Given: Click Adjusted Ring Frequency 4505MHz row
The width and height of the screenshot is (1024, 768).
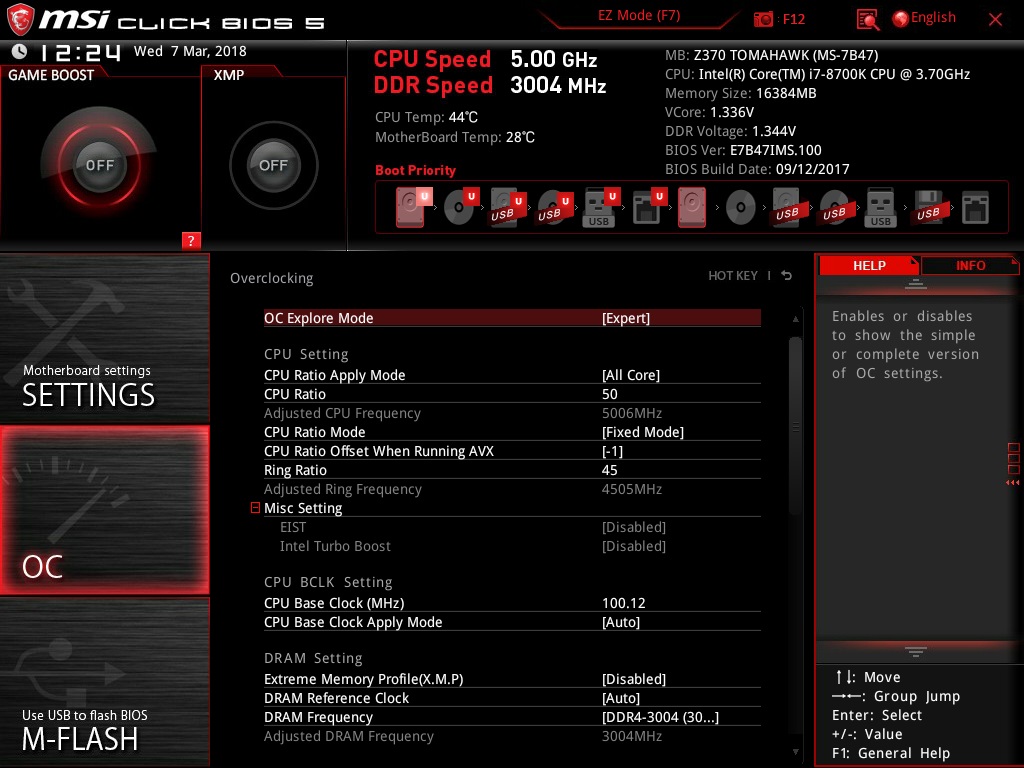Looking at the screenshot, I should [512, 488].
